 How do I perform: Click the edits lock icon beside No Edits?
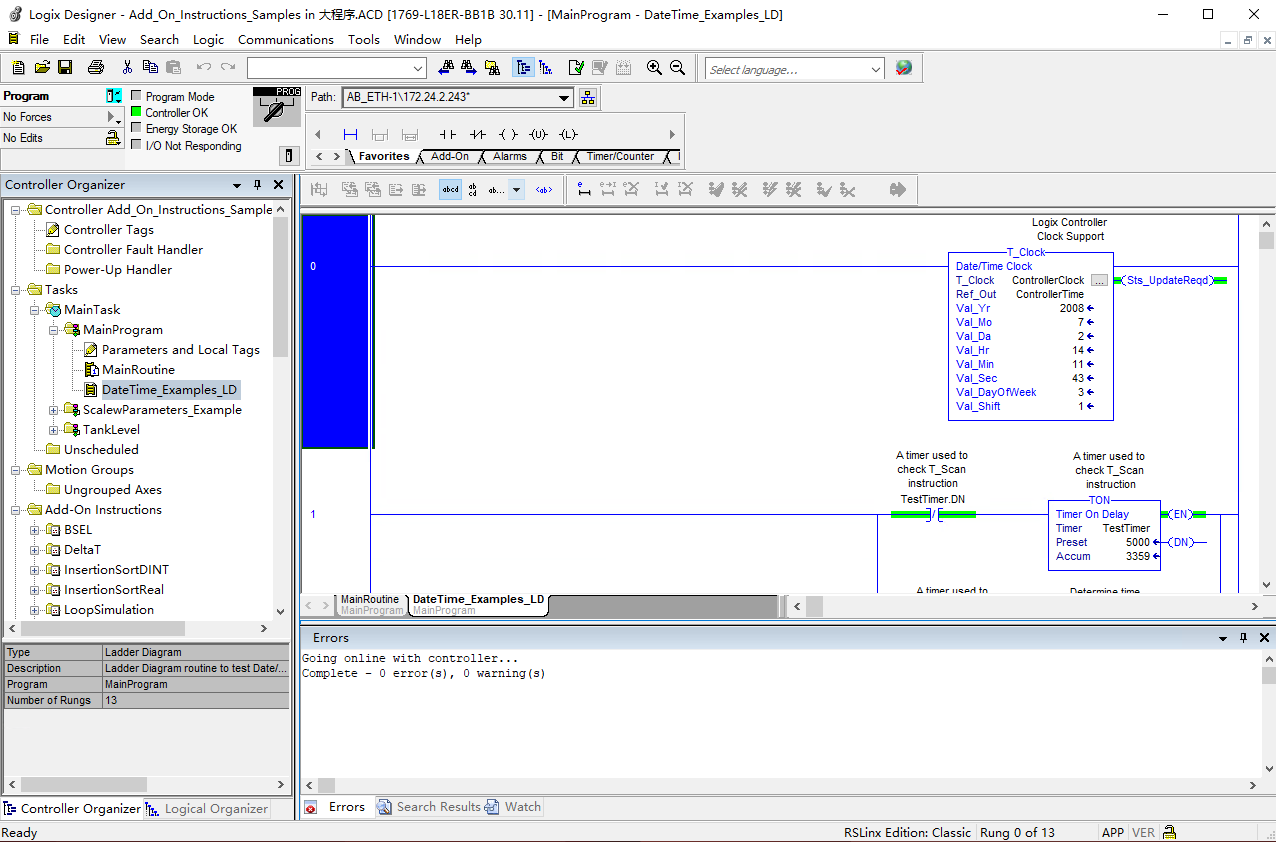[x=114, y=138]
